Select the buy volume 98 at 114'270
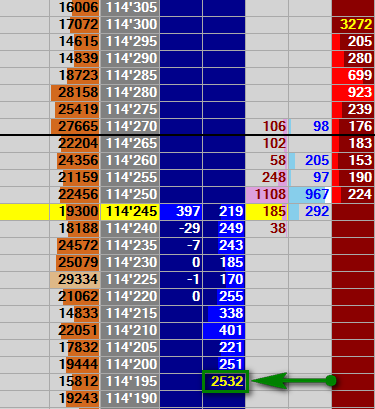Viewport: 375px width, 409px height. 310,126
